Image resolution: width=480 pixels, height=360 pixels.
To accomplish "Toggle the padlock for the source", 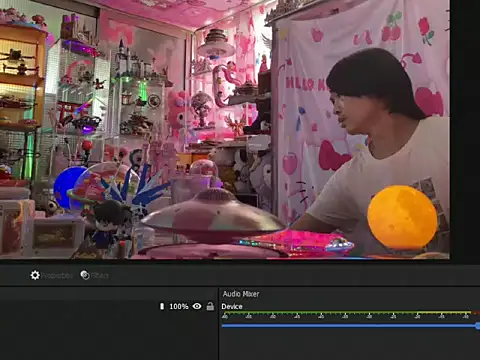I will pos(210,306).
